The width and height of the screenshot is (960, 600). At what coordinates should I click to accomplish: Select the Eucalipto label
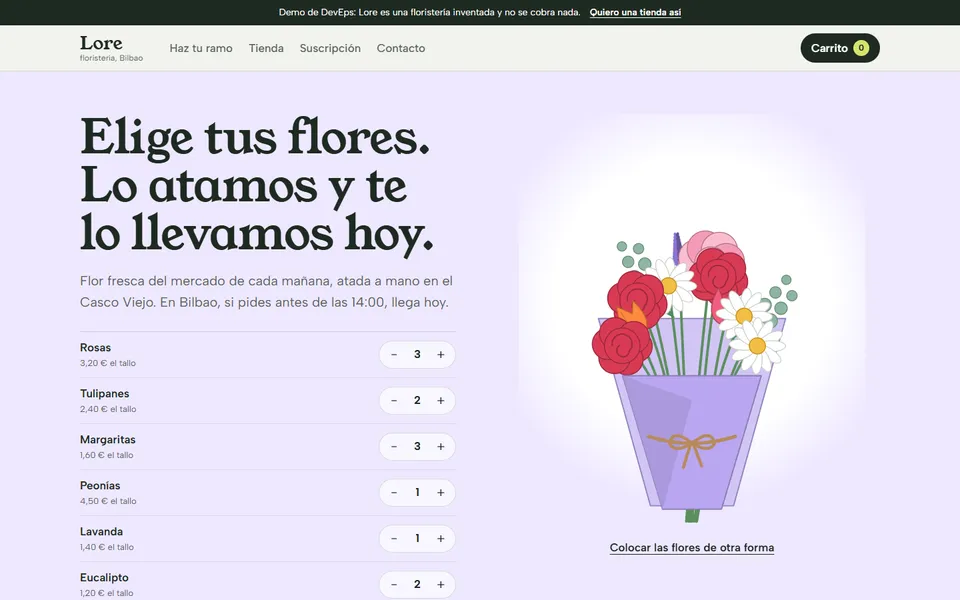coord(104,577)
